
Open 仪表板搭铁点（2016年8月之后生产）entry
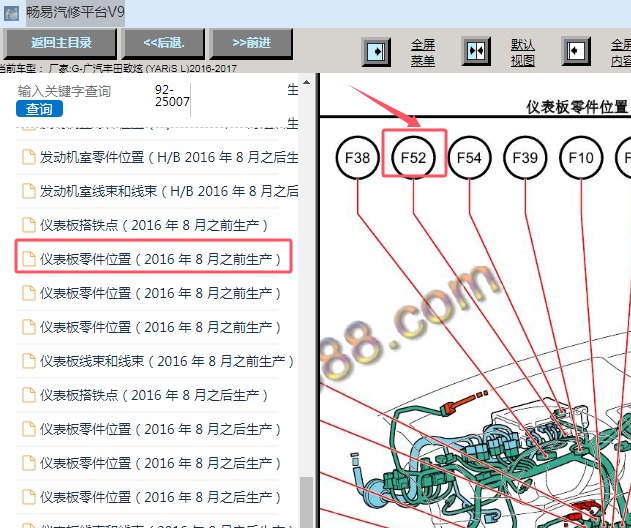point(154,395)
